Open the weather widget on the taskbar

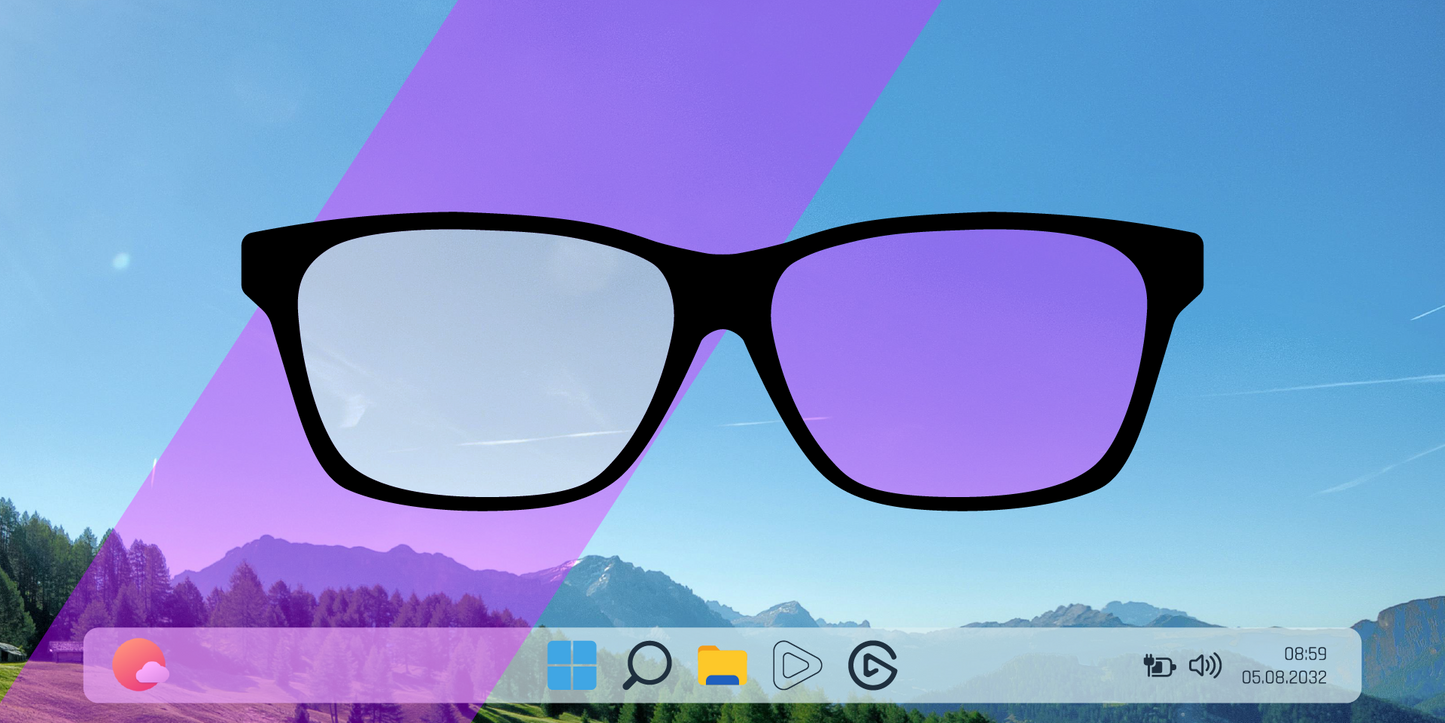pos(140,665)
